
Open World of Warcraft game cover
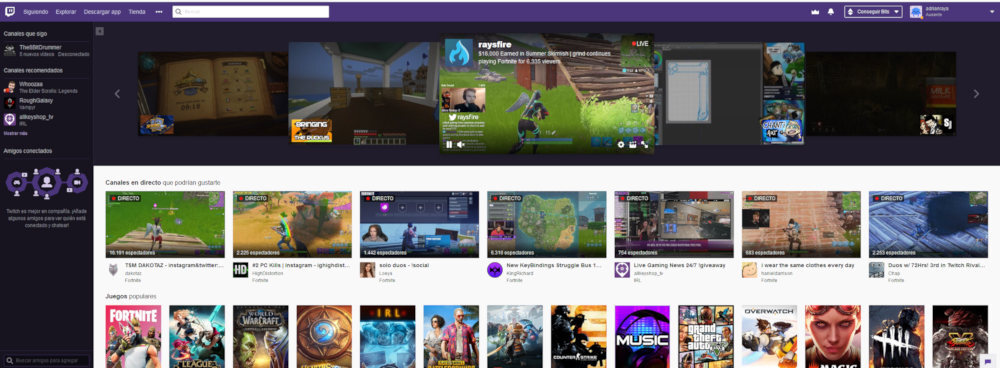260,337
